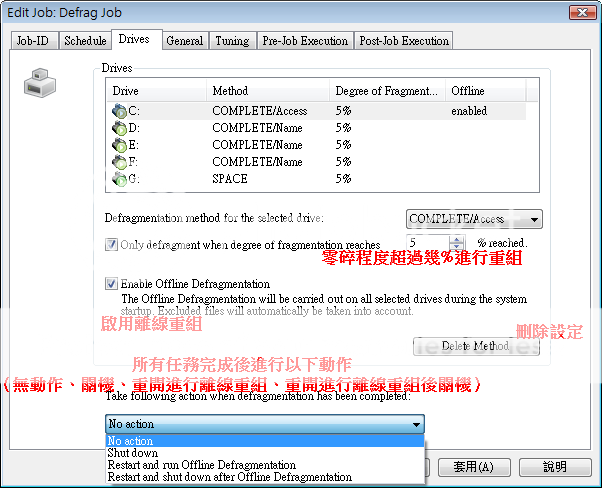Select 'COMPLETE/Name' method cell of E: row
The width and height of the screenshot is (602, 488).
[257, 145]
